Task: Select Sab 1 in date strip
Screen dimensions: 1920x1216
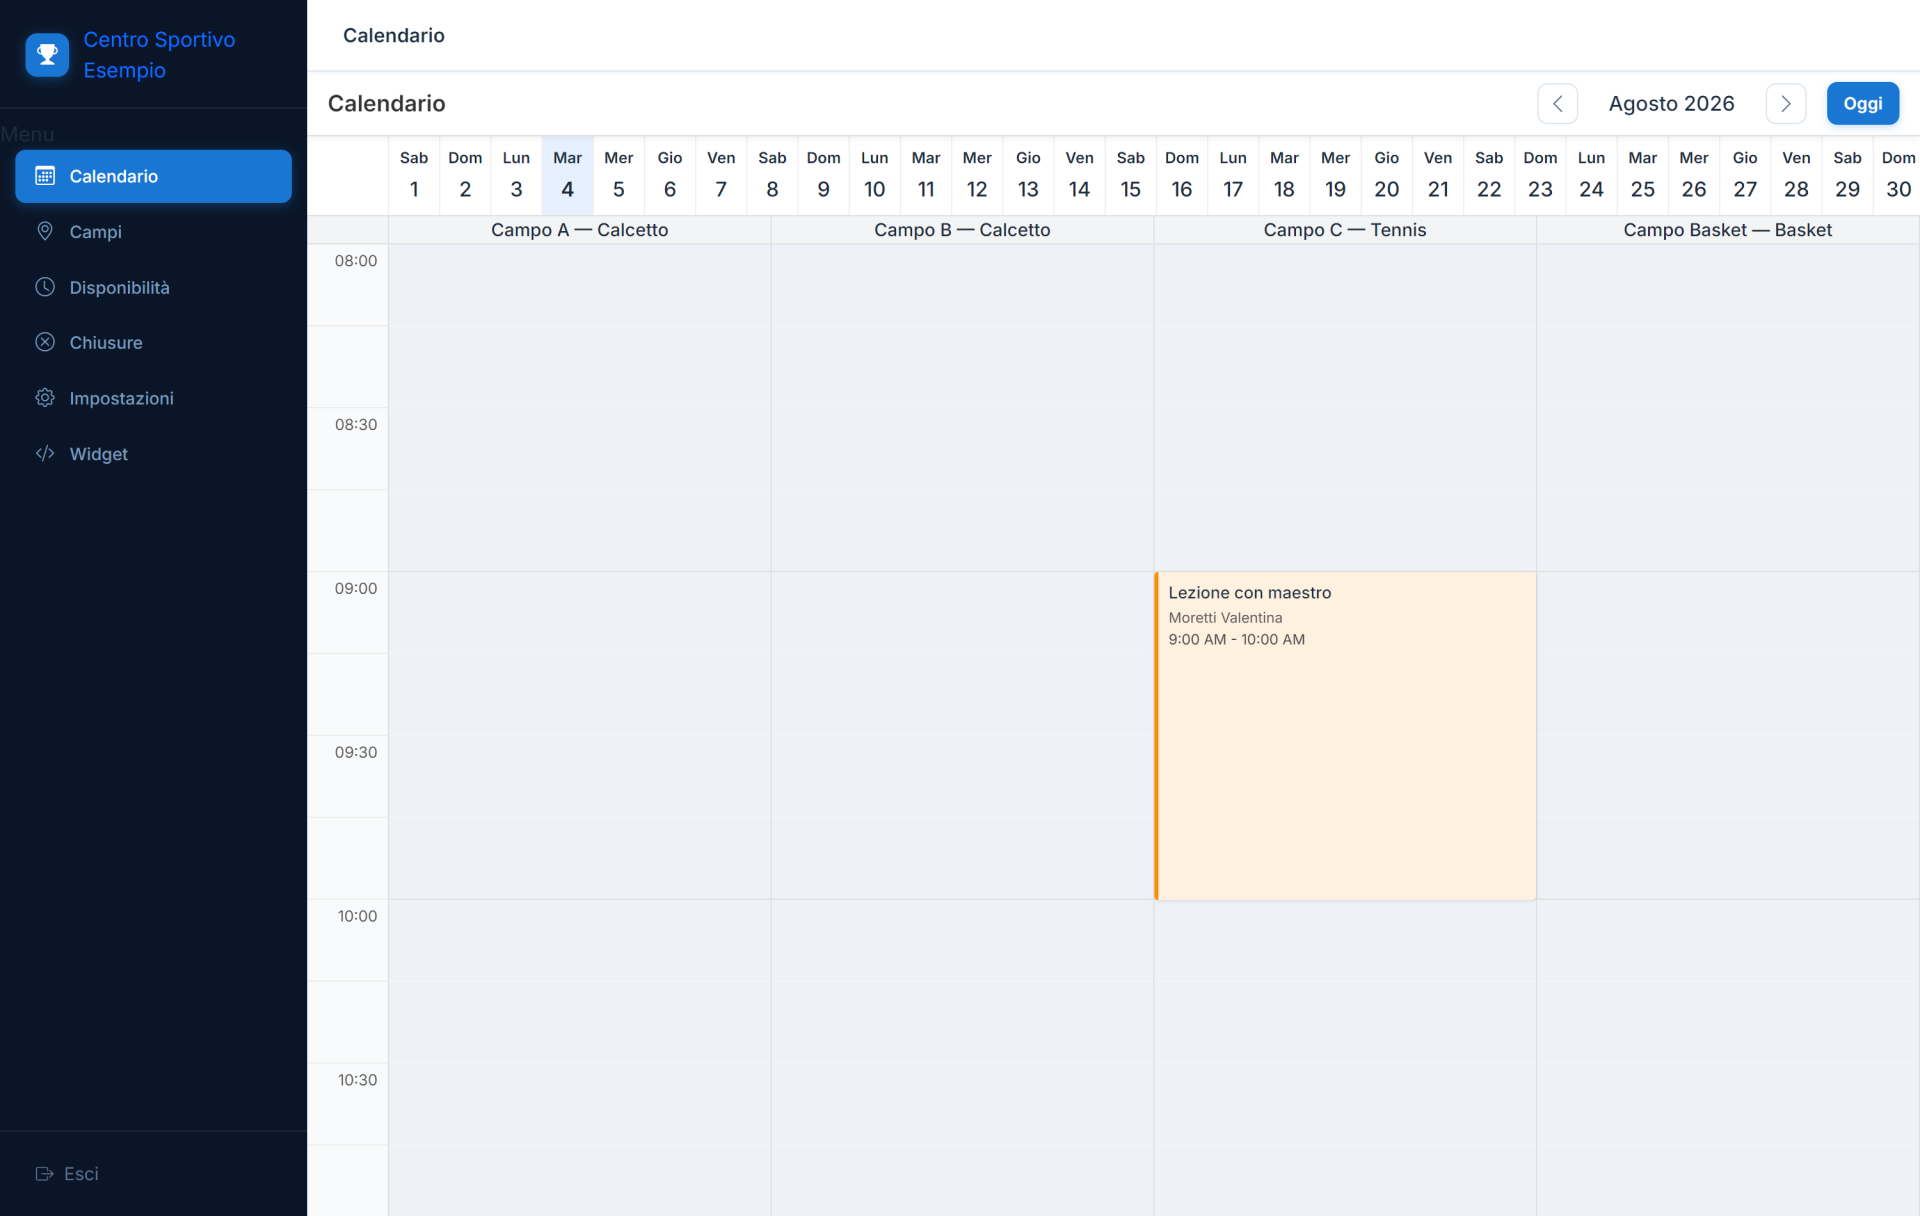Action: point(414,175)
